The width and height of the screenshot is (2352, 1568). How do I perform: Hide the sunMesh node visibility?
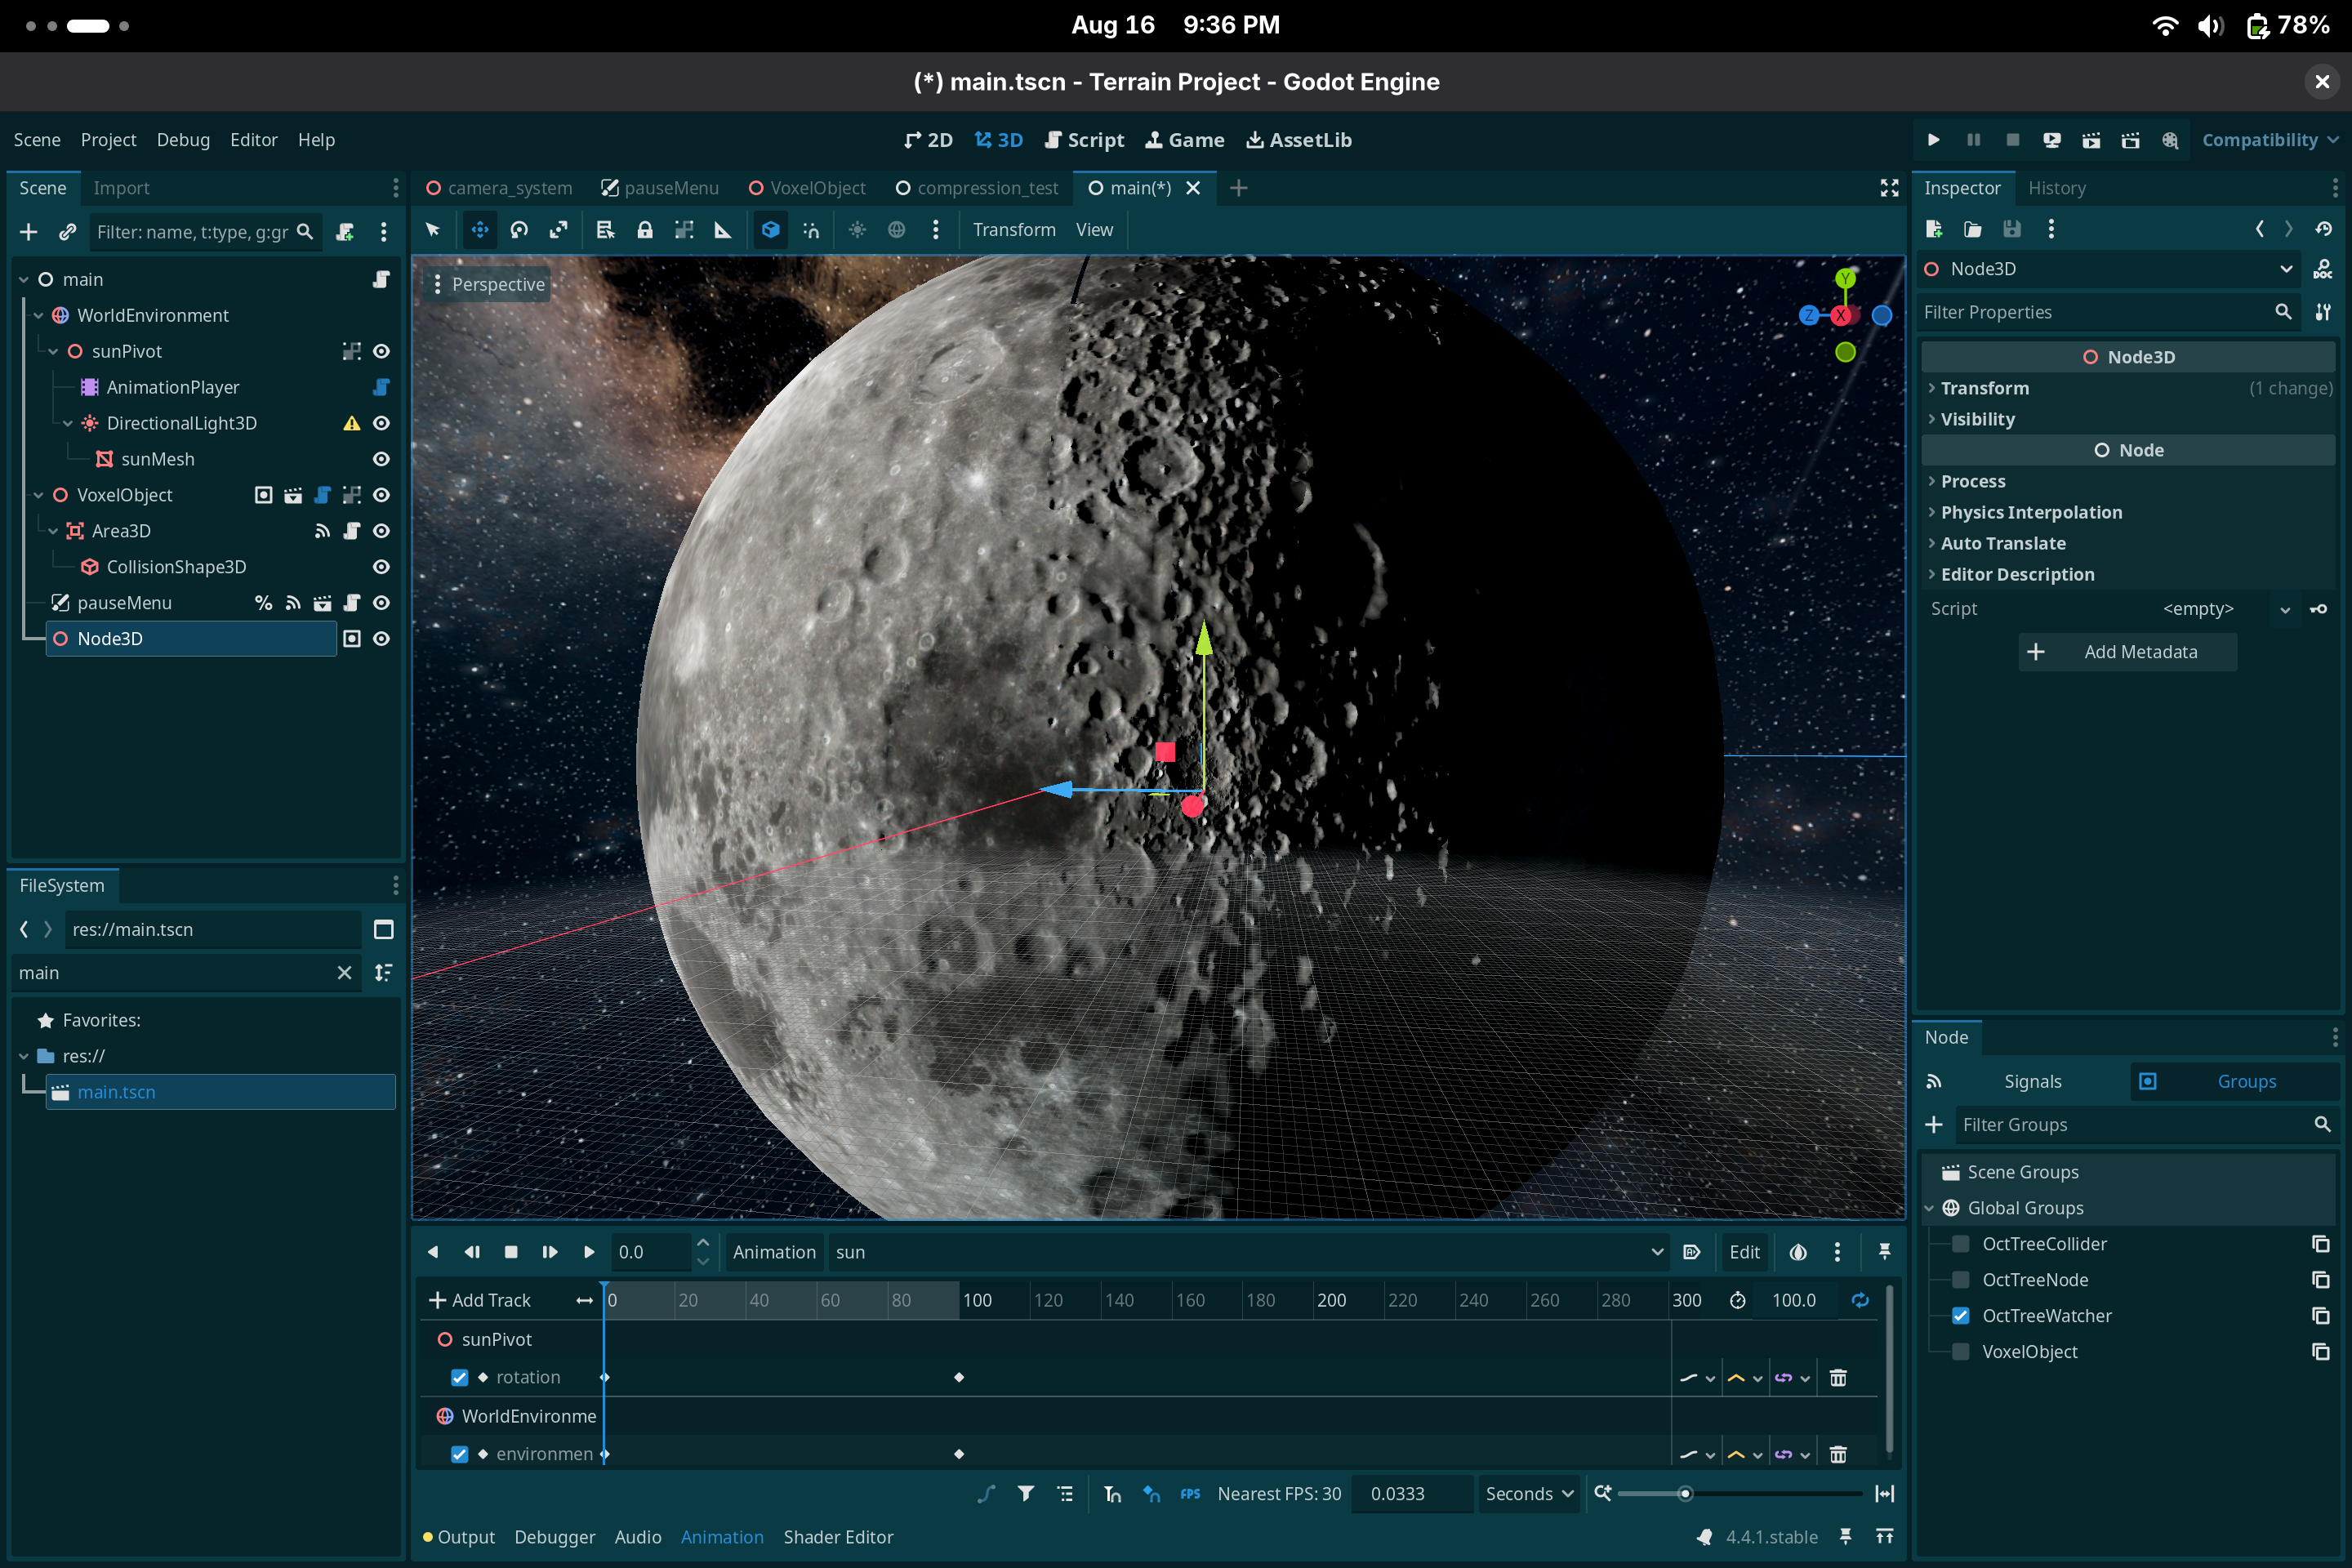[x=381, y=459]
